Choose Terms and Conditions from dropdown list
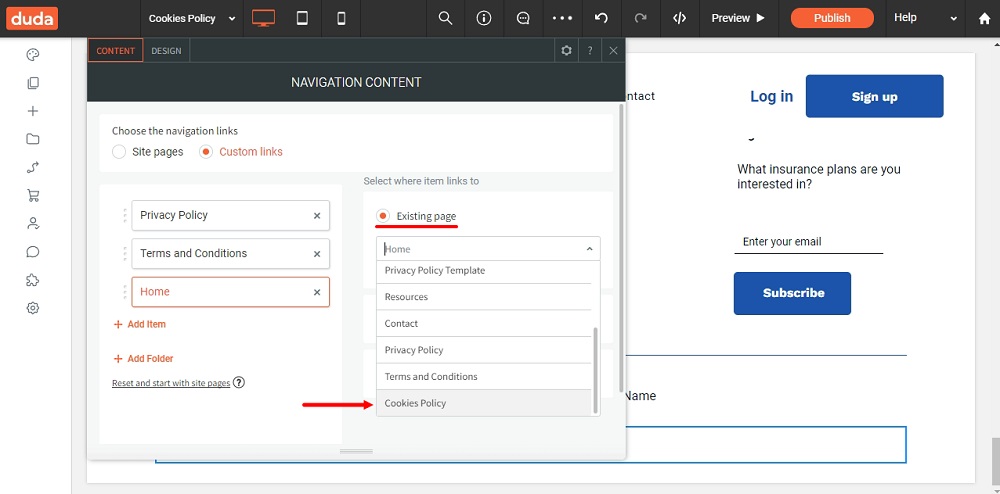Screen dimensions: 1000x494 484,377
